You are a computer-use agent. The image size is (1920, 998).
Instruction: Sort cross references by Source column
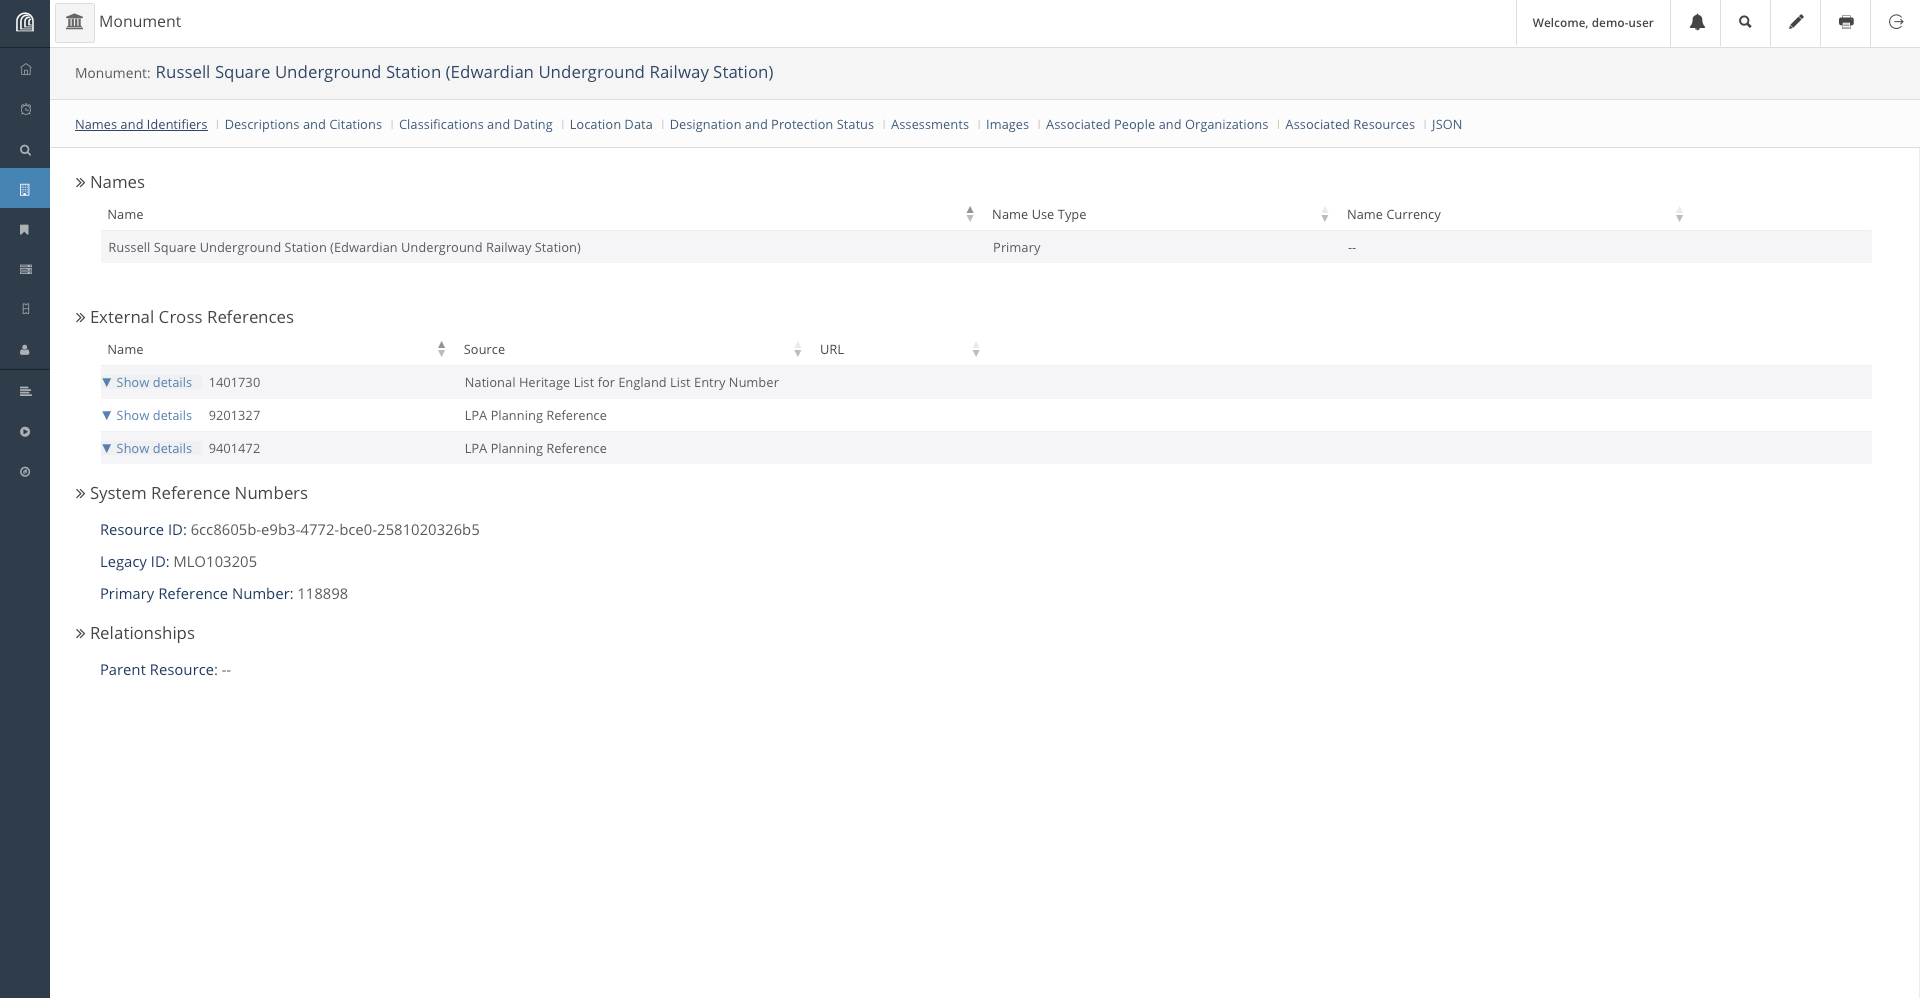(x=484, y=349)
